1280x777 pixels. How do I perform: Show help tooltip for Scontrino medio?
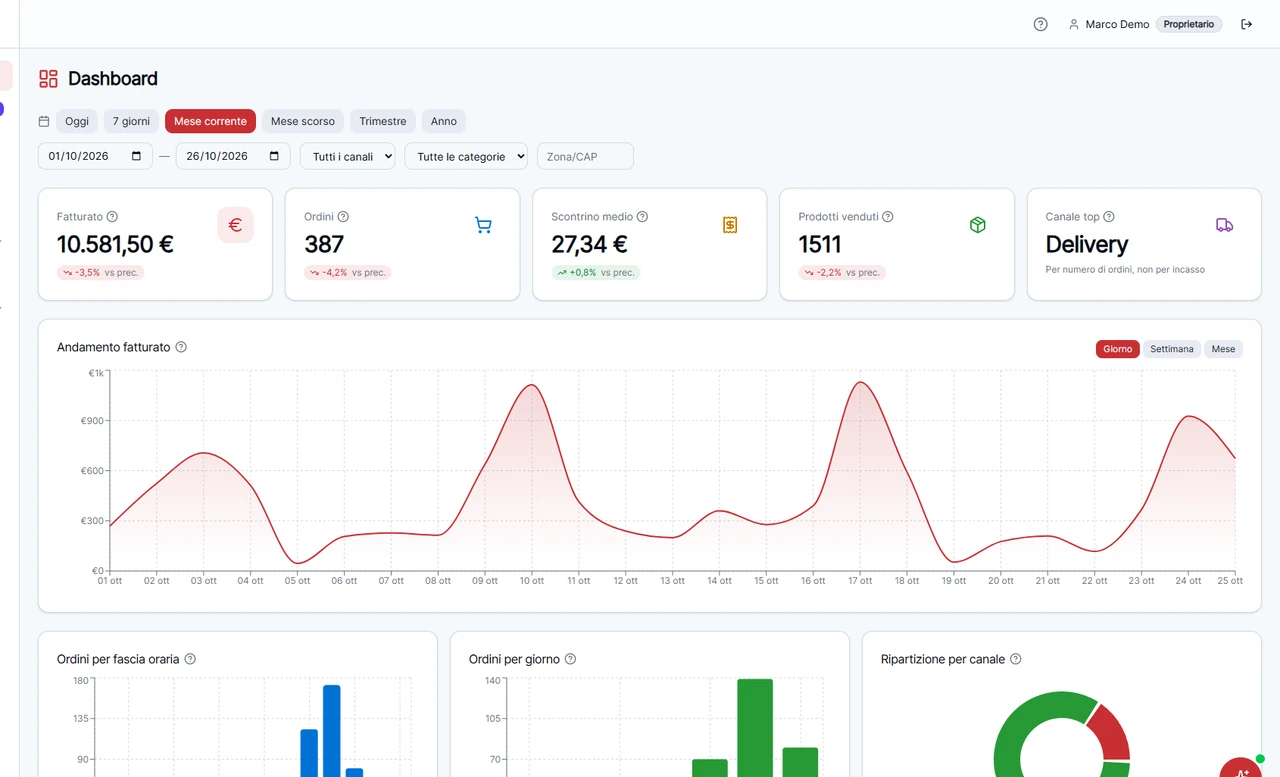pos(642,217)
